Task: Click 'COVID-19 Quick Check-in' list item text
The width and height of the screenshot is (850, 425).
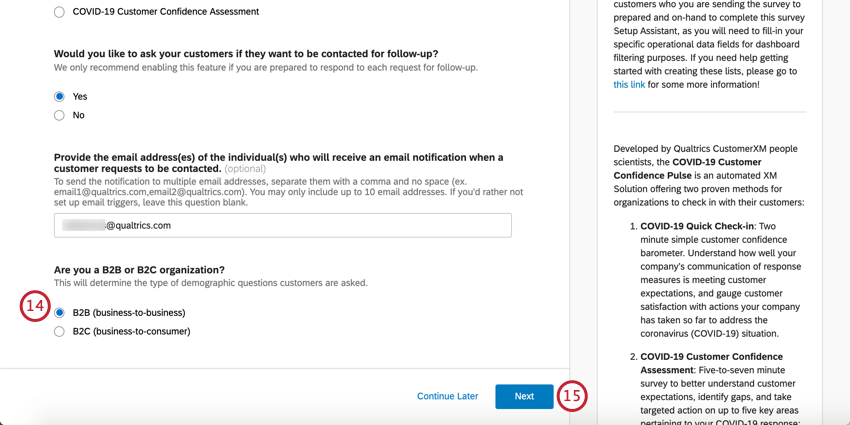Action: coord(697,227)
